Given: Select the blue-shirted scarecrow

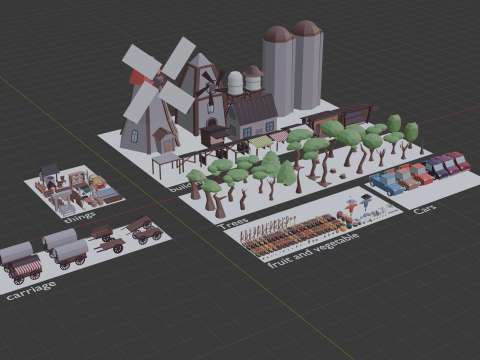Looking at the screenshot, I should pyautogui.click(x=365, y=201).
